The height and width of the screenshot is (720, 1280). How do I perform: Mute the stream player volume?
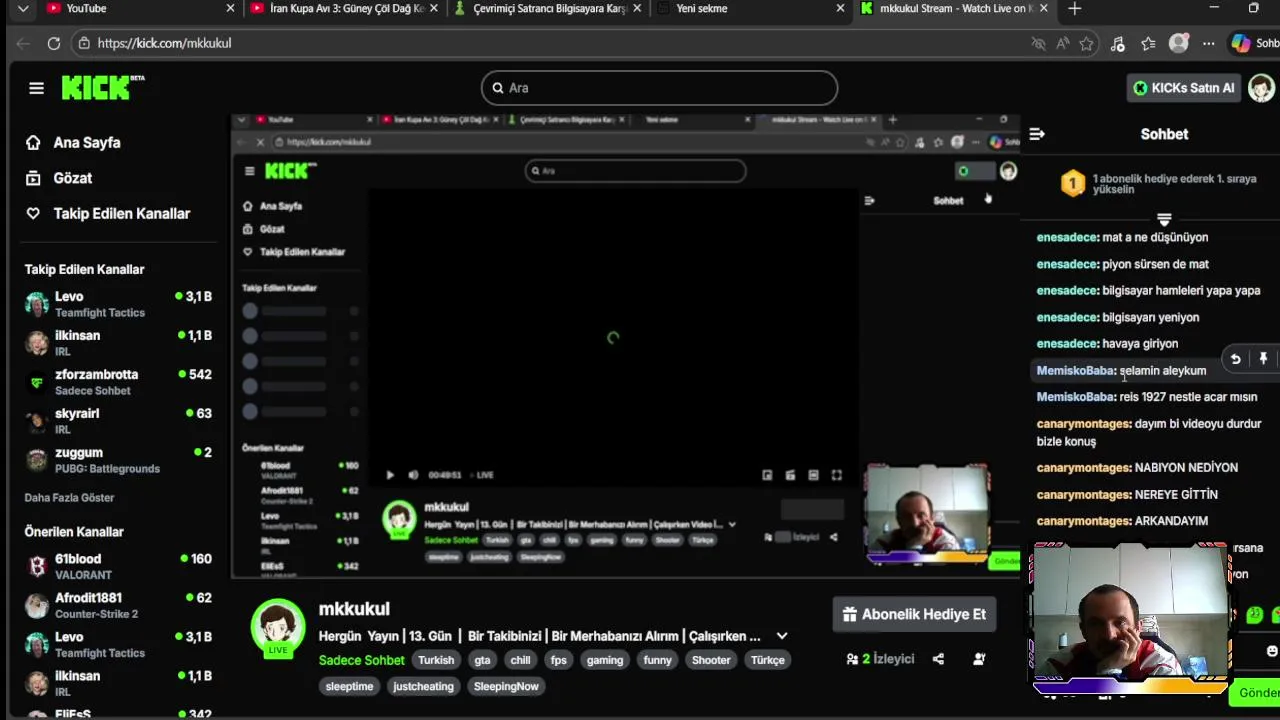click(x=413, y=476)
